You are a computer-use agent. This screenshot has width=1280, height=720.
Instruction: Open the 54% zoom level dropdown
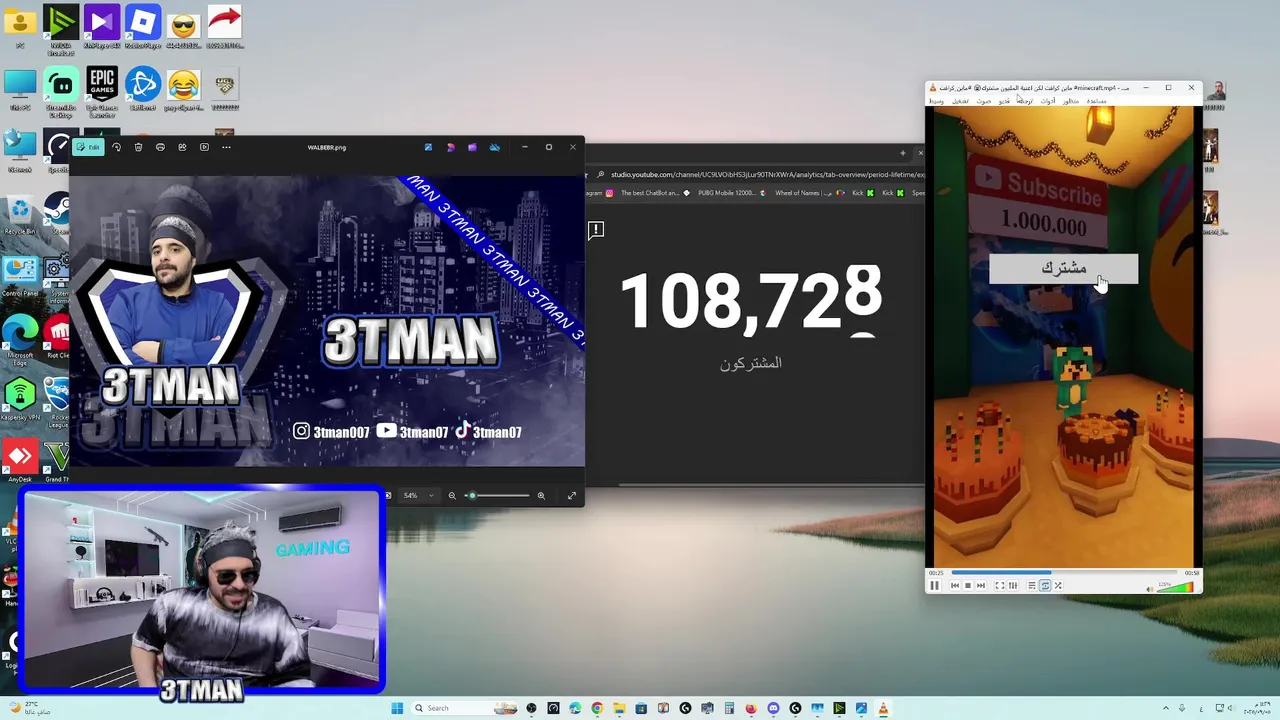[418, 495]
